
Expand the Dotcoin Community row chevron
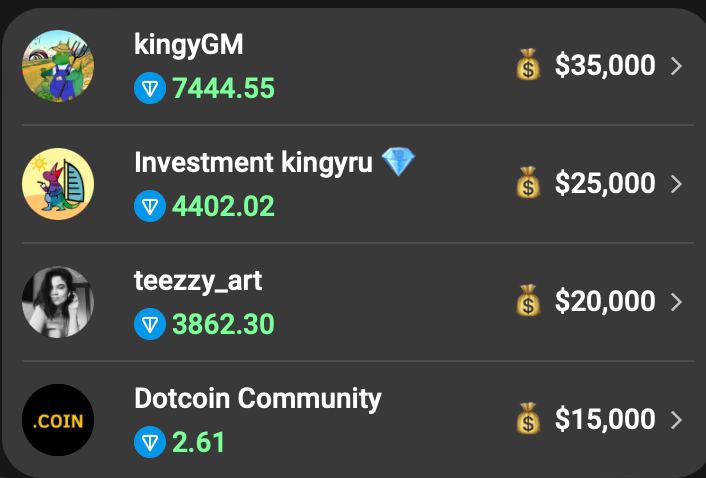pyautogui.click(x=676, y=420)
